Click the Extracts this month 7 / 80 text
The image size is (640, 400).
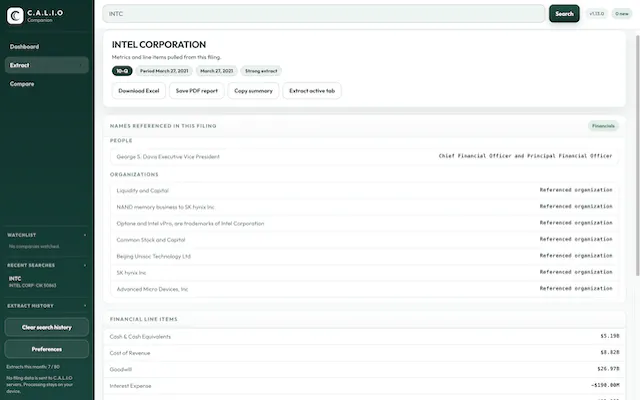click(33, 367)
